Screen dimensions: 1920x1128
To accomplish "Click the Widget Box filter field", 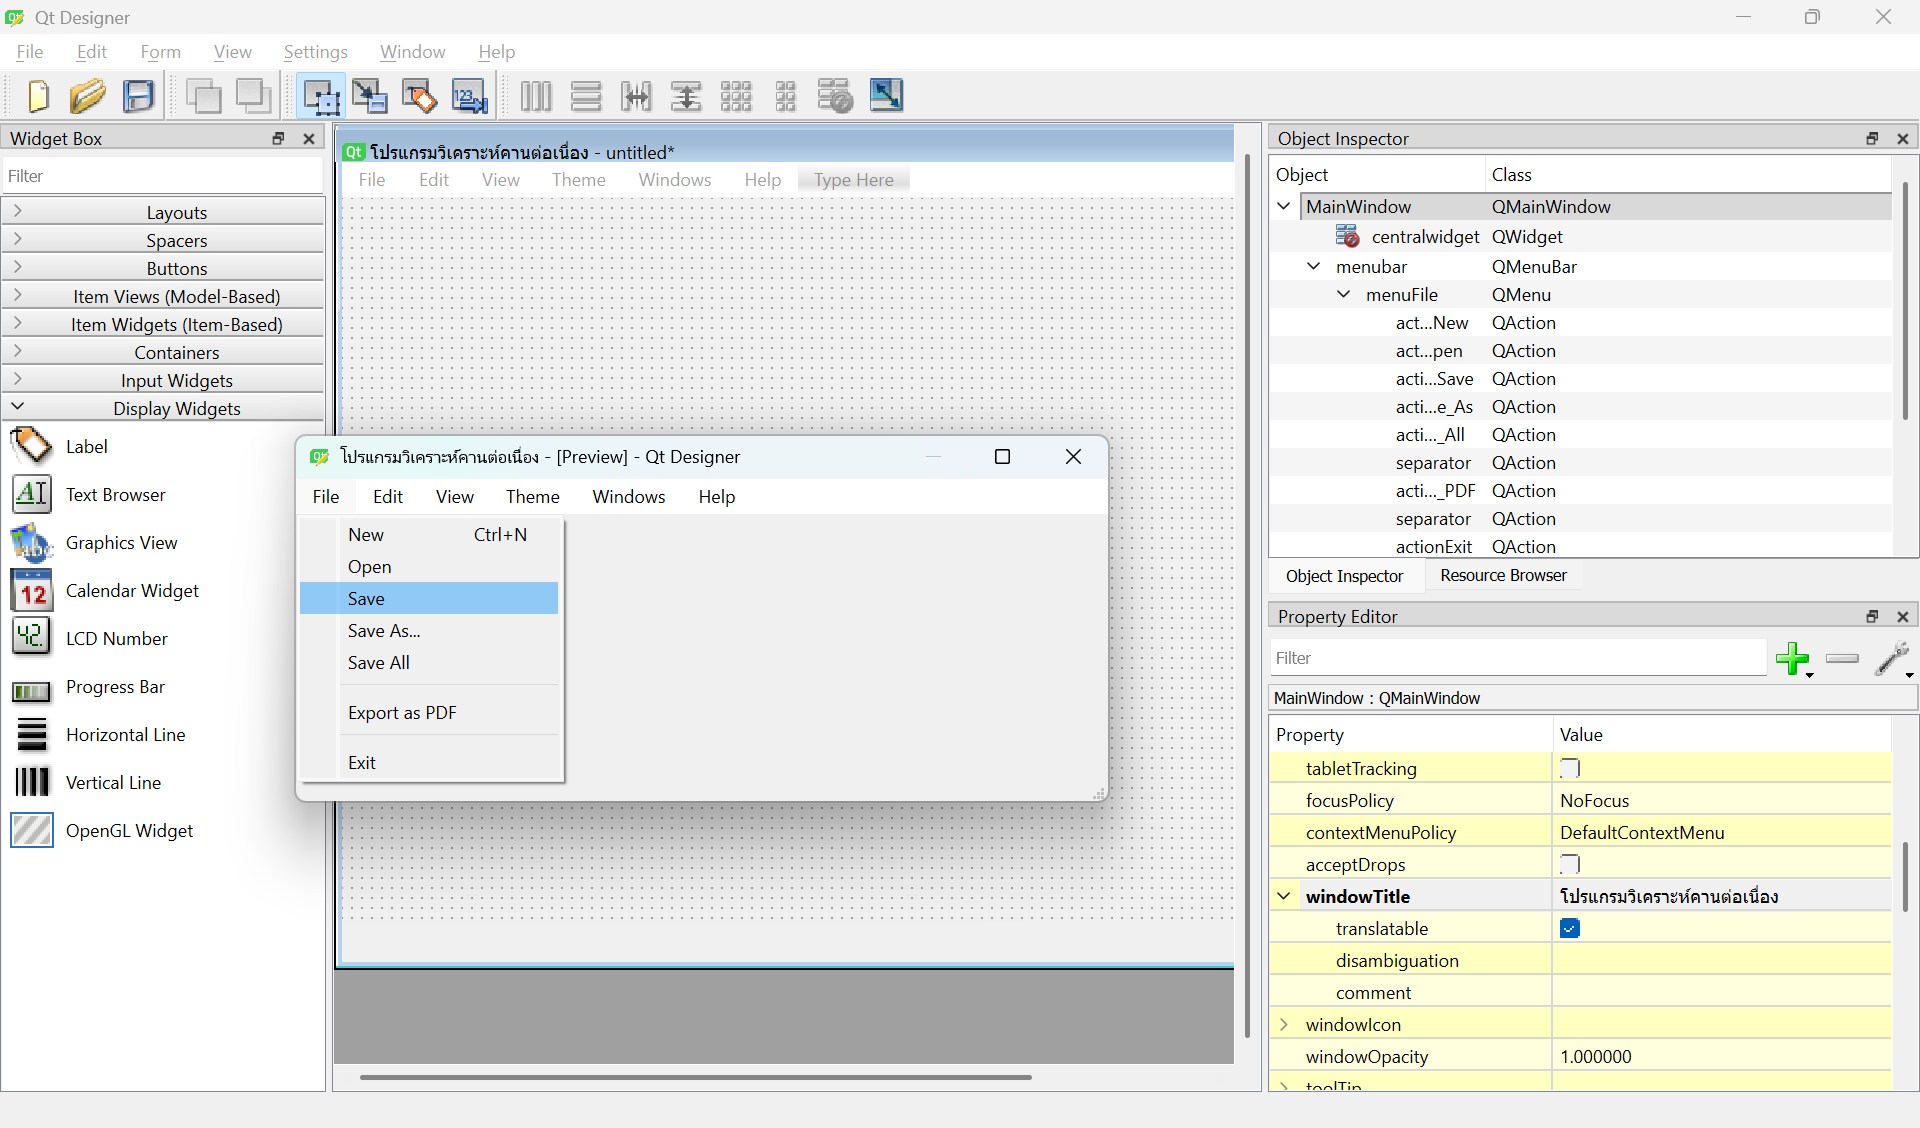I will [163, 176].
